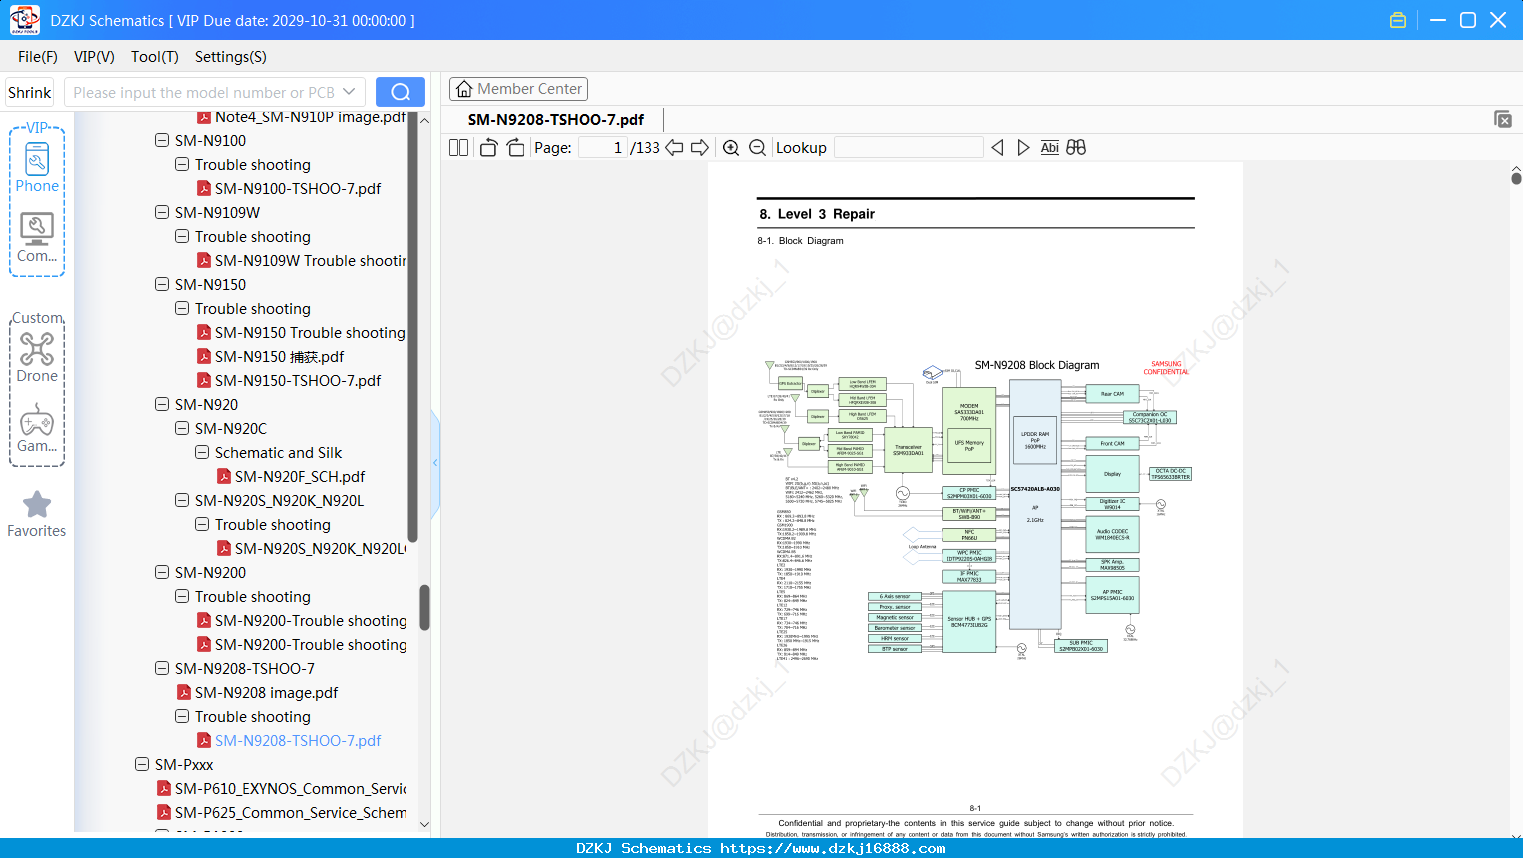
Task: Select the Drone category icon
Action: point(37,357)
